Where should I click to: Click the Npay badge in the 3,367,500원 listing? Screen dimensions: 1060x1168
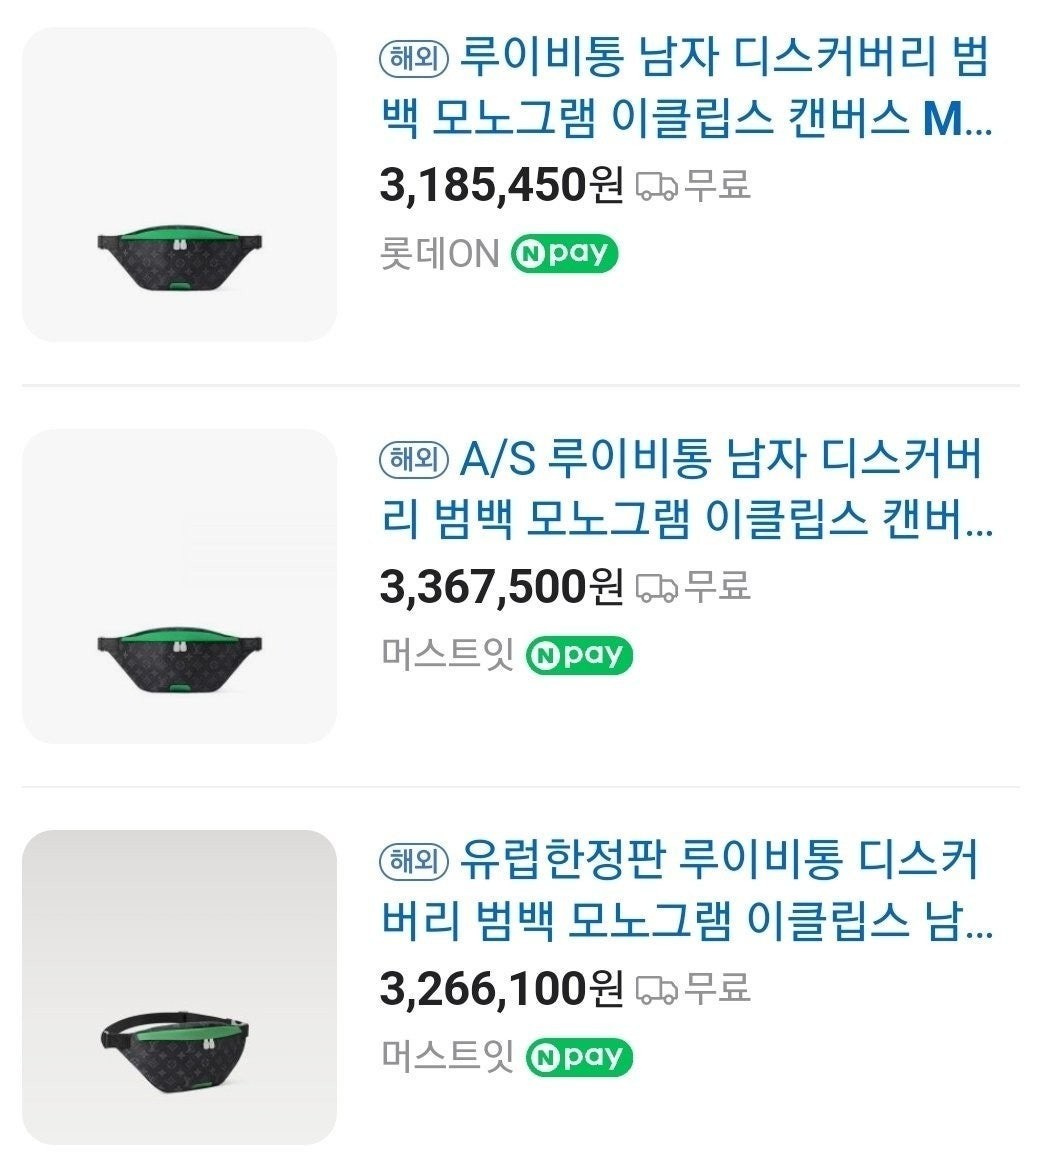(x=579, y=655)
